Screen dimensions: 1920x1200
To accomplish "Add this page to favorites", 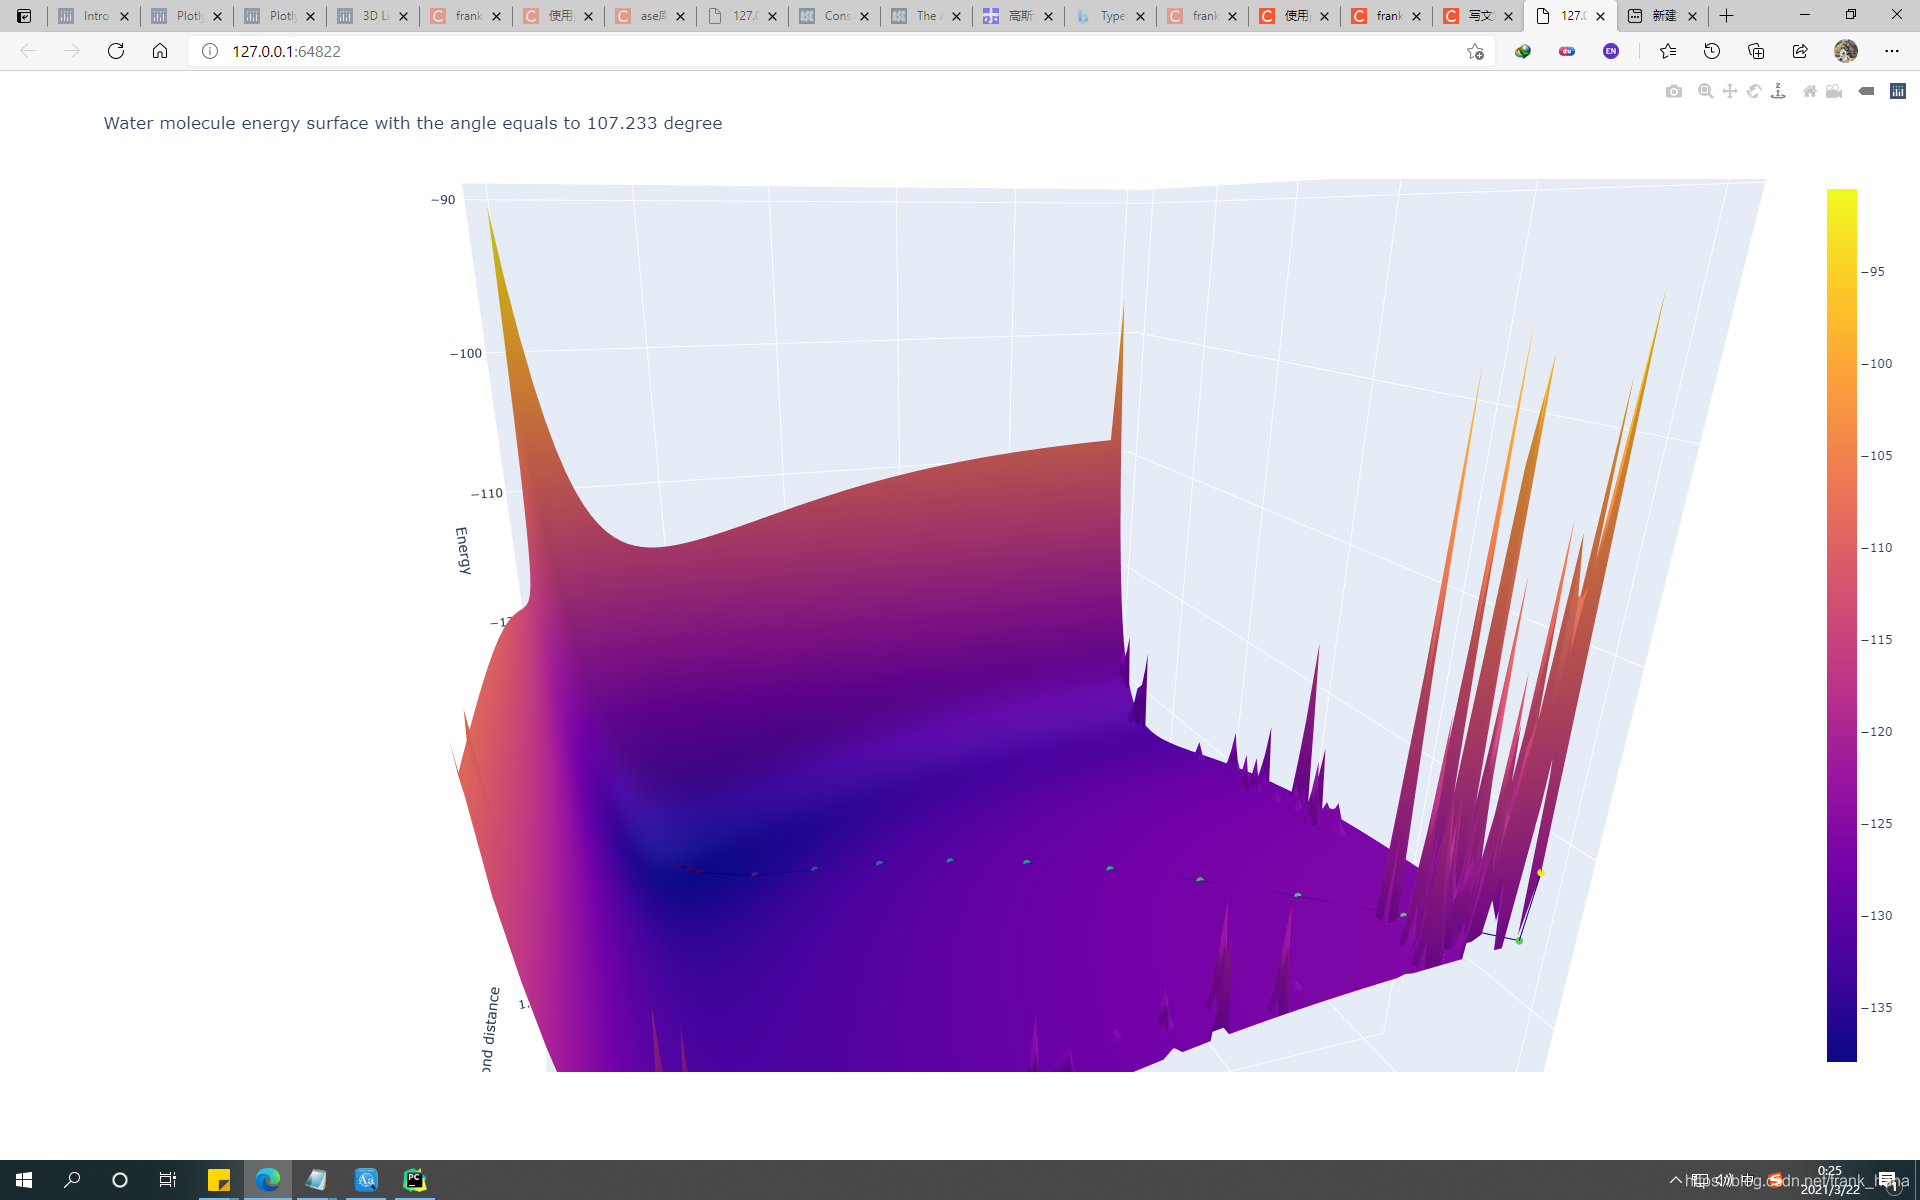I will coord(1475,51).
